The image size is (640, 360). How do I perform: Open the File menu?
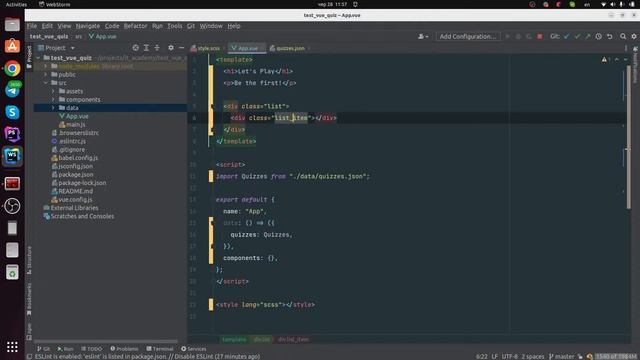(x=32, y=26)
